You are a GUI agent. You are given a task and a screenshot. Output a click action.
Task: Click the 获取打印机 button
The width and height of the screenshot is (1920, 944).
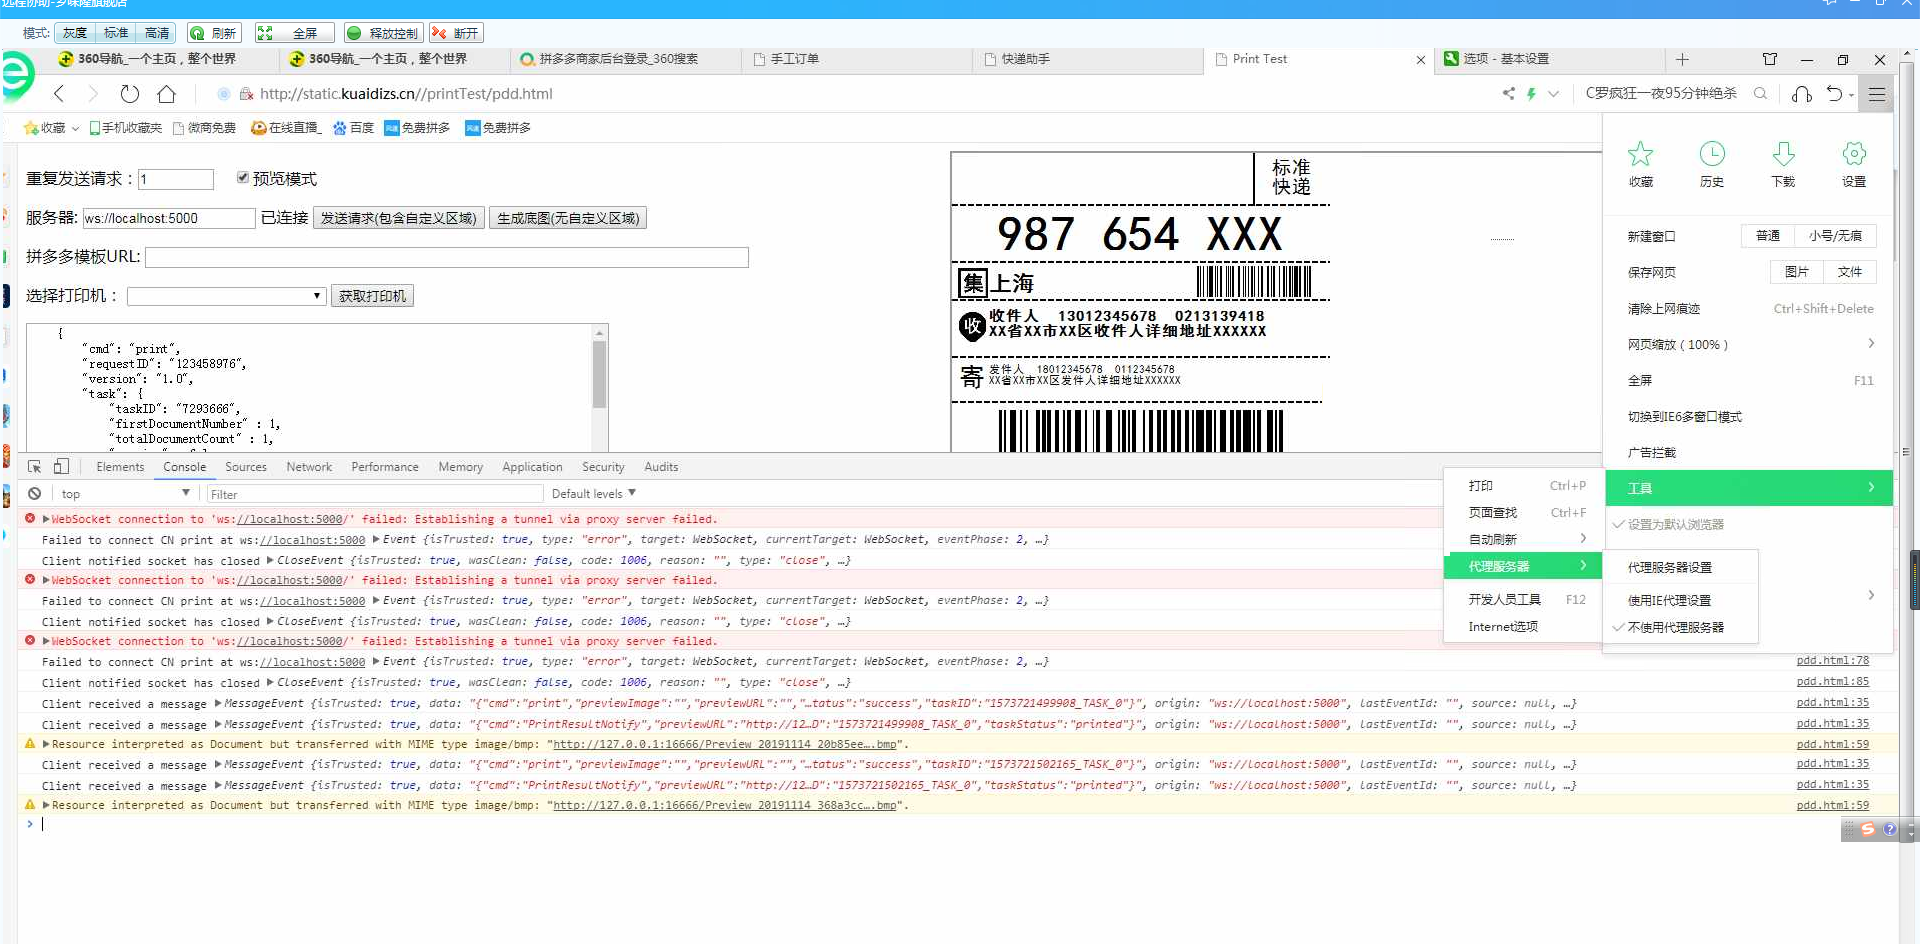372,295
